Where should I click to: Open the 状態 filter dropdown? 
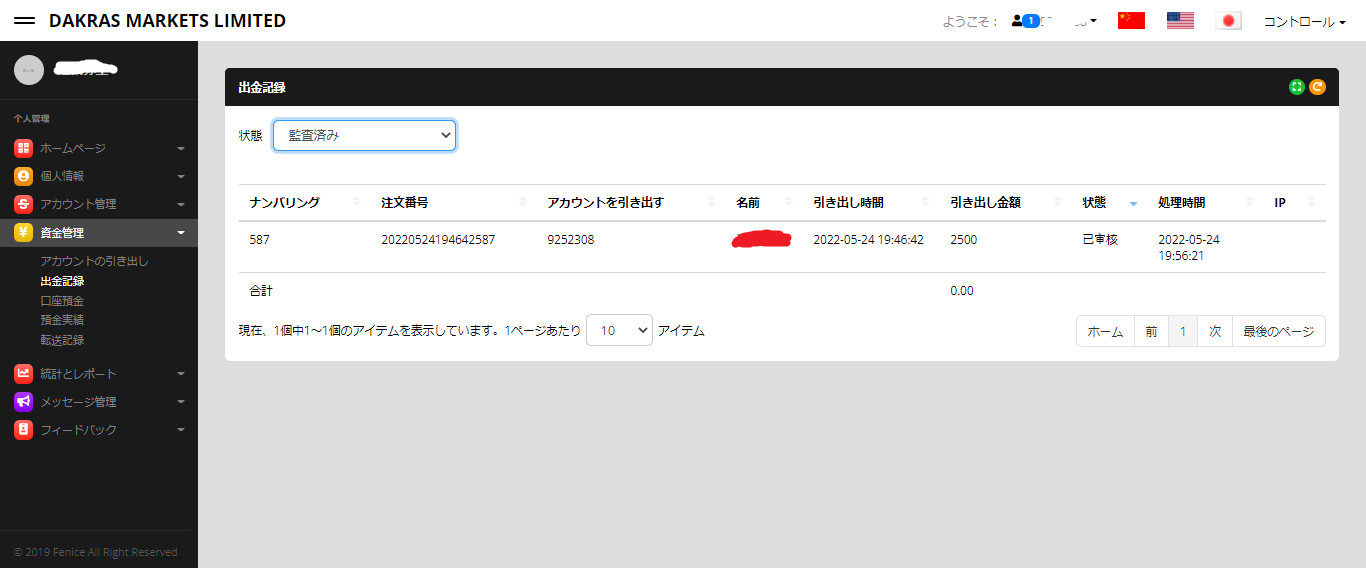[x=364, y=135]
